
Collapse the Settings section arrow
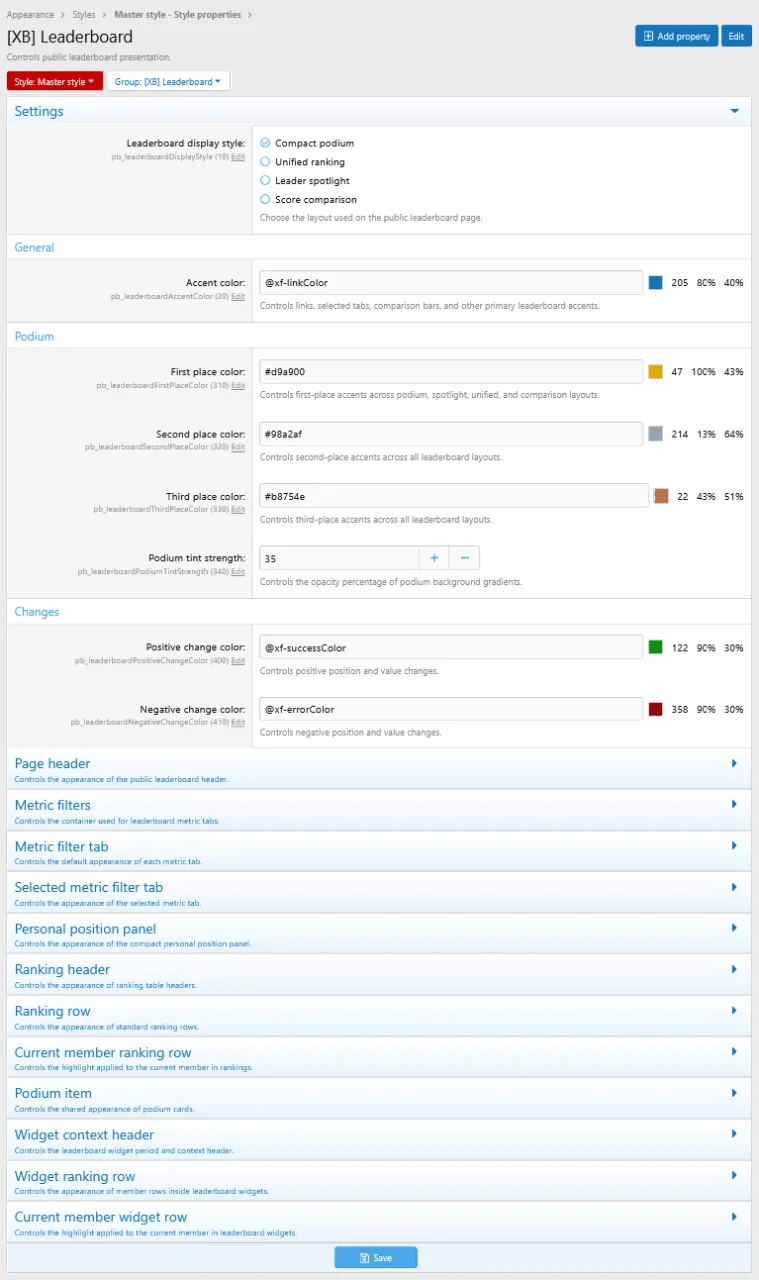(x=735, y=111)
